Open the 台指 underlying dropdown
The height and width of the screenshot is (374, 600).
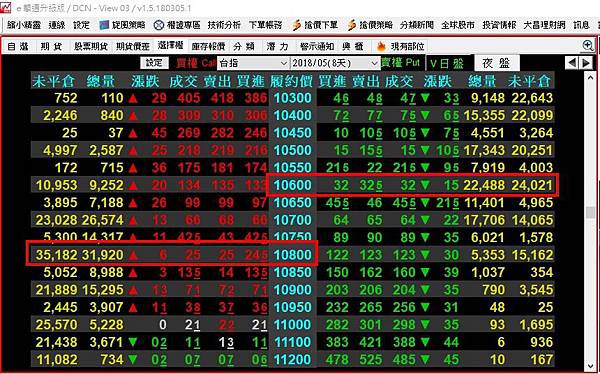(253, 63)
